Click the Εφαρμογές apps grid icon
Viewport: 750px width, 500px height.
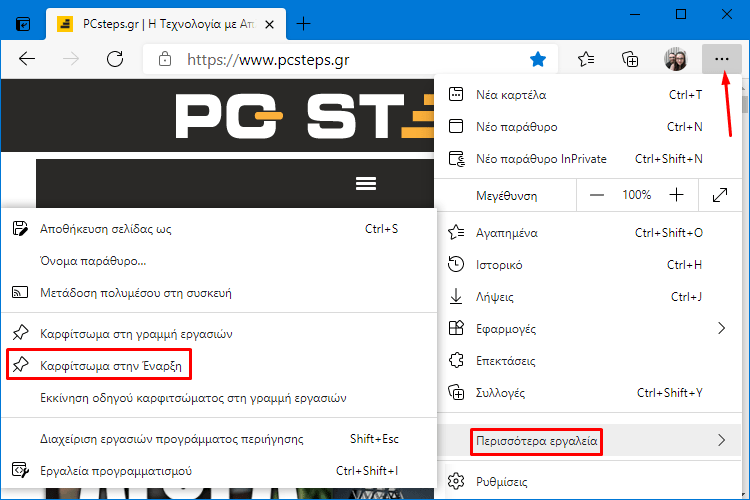tap(456, 328)
